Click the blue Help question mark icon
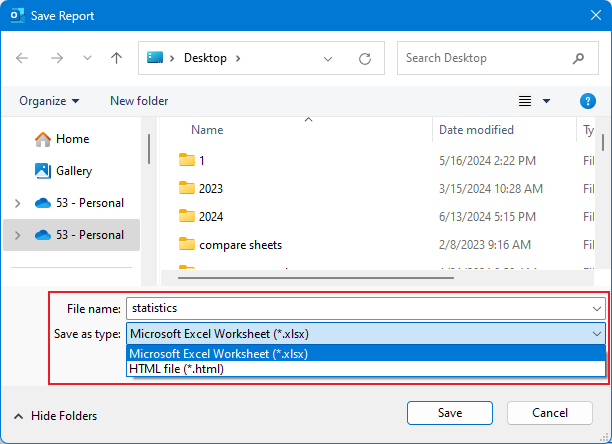This screenshot has height=444, width=612. pos(588,101)
